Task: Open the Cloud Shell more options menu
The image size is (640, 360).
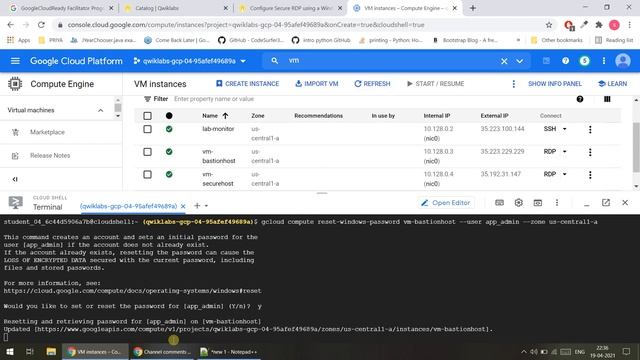Action: point(557,203)
